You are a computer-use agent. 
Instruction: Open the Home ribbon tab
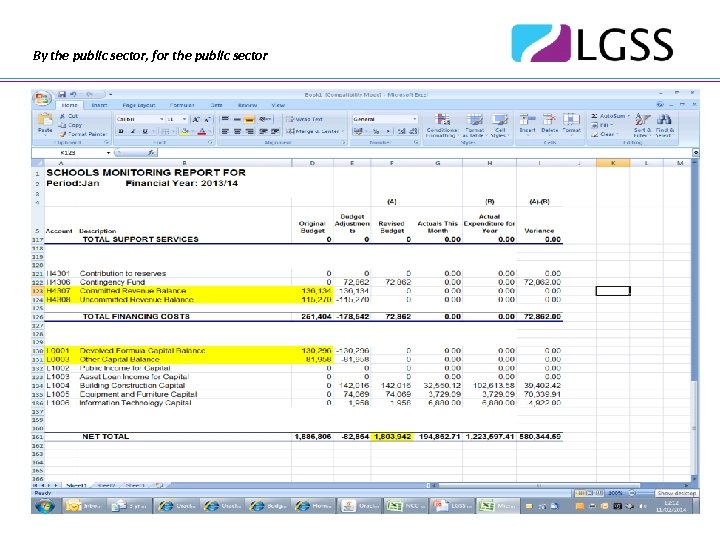[x=69, y=105]
